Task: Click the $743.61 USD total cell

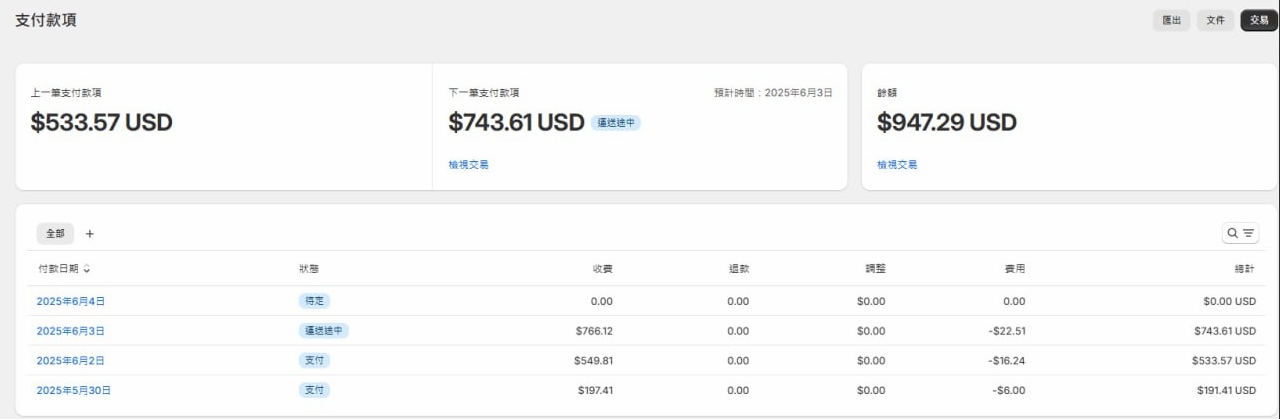Action: pyautogui.click(x=1227, y=331)
